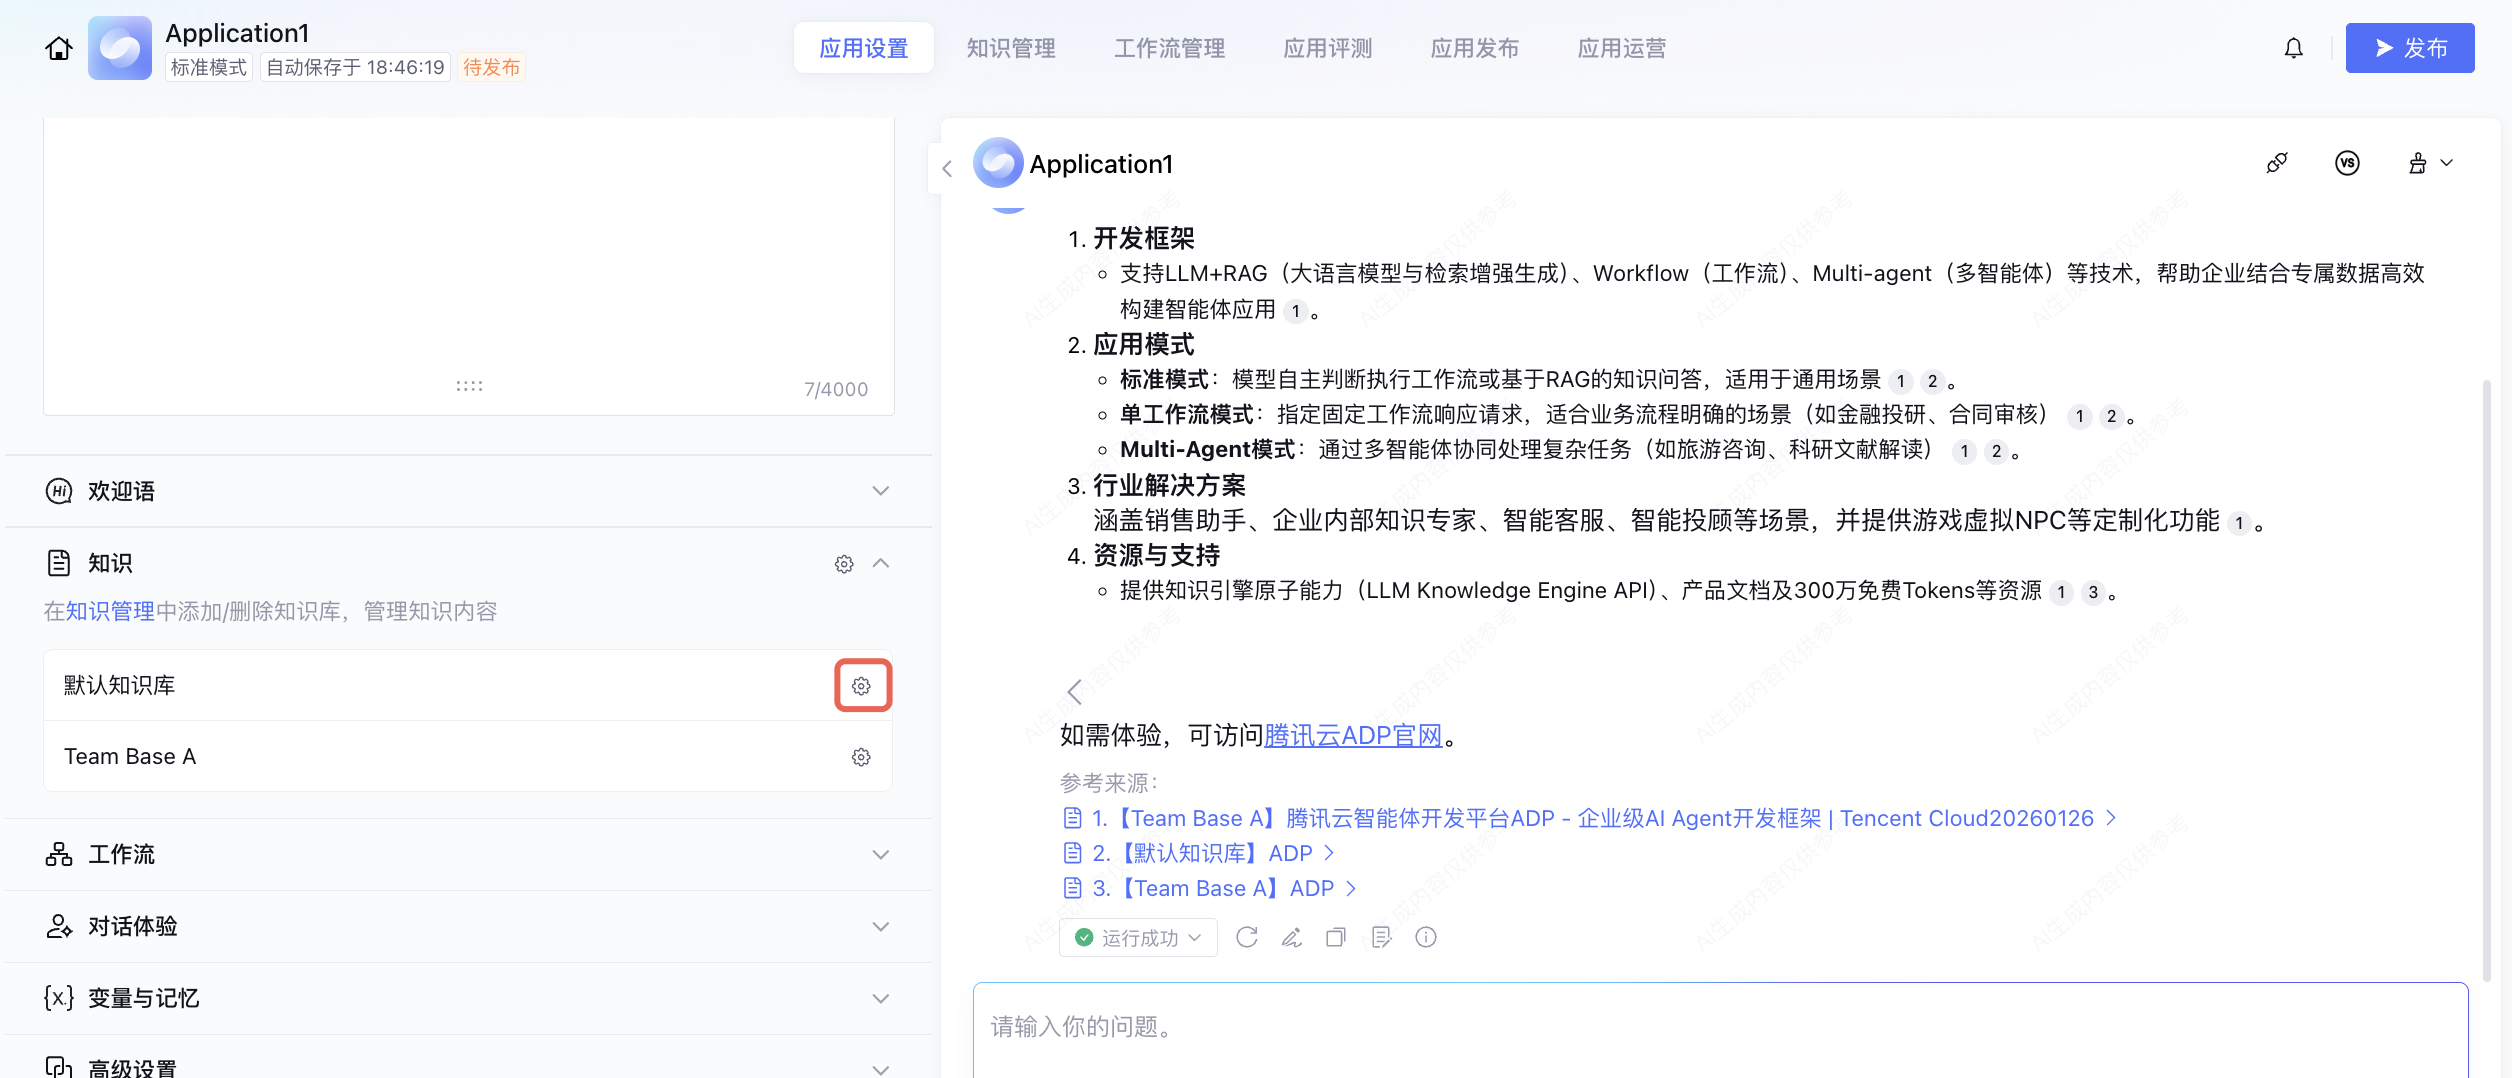Go to the 应用运营 tab
Viewport: 2512px width, 1078px height.
click(x=1622, y=48)
